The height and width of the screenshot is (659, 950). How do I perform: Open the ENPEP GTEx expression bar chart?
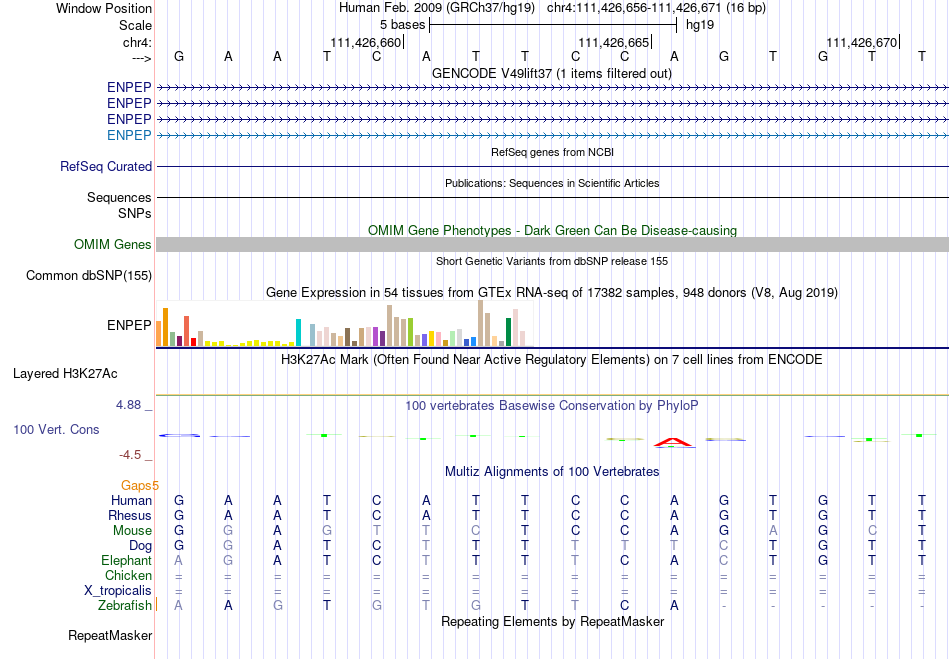(x=344, y=323)
